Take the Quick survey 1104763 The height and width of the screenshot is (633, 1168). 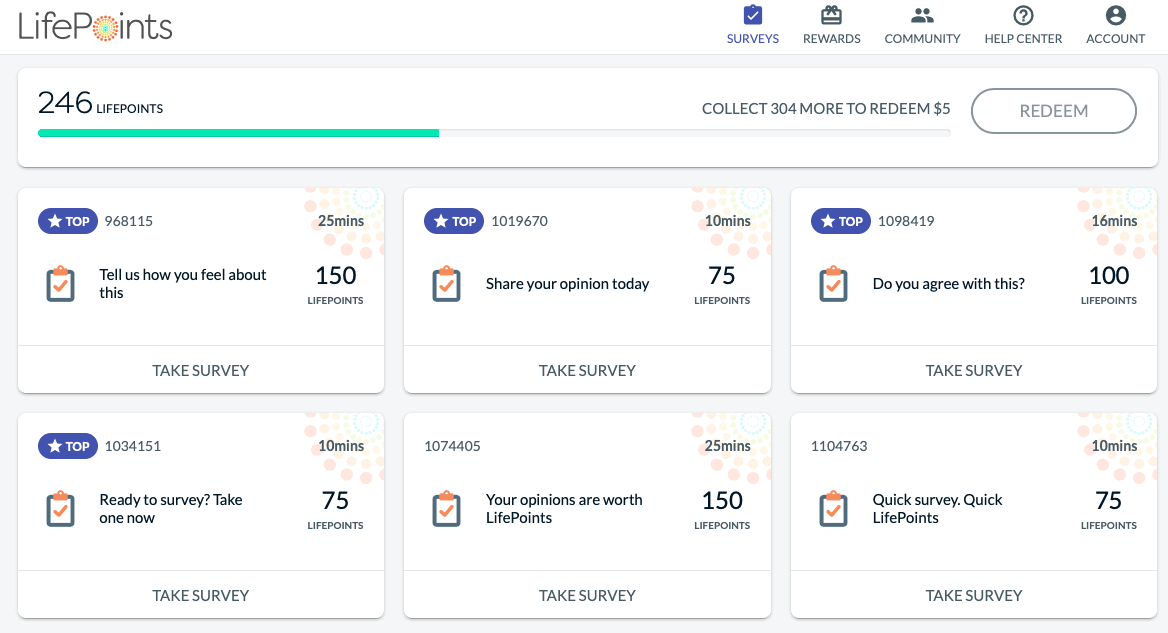(x=974, y=595)
